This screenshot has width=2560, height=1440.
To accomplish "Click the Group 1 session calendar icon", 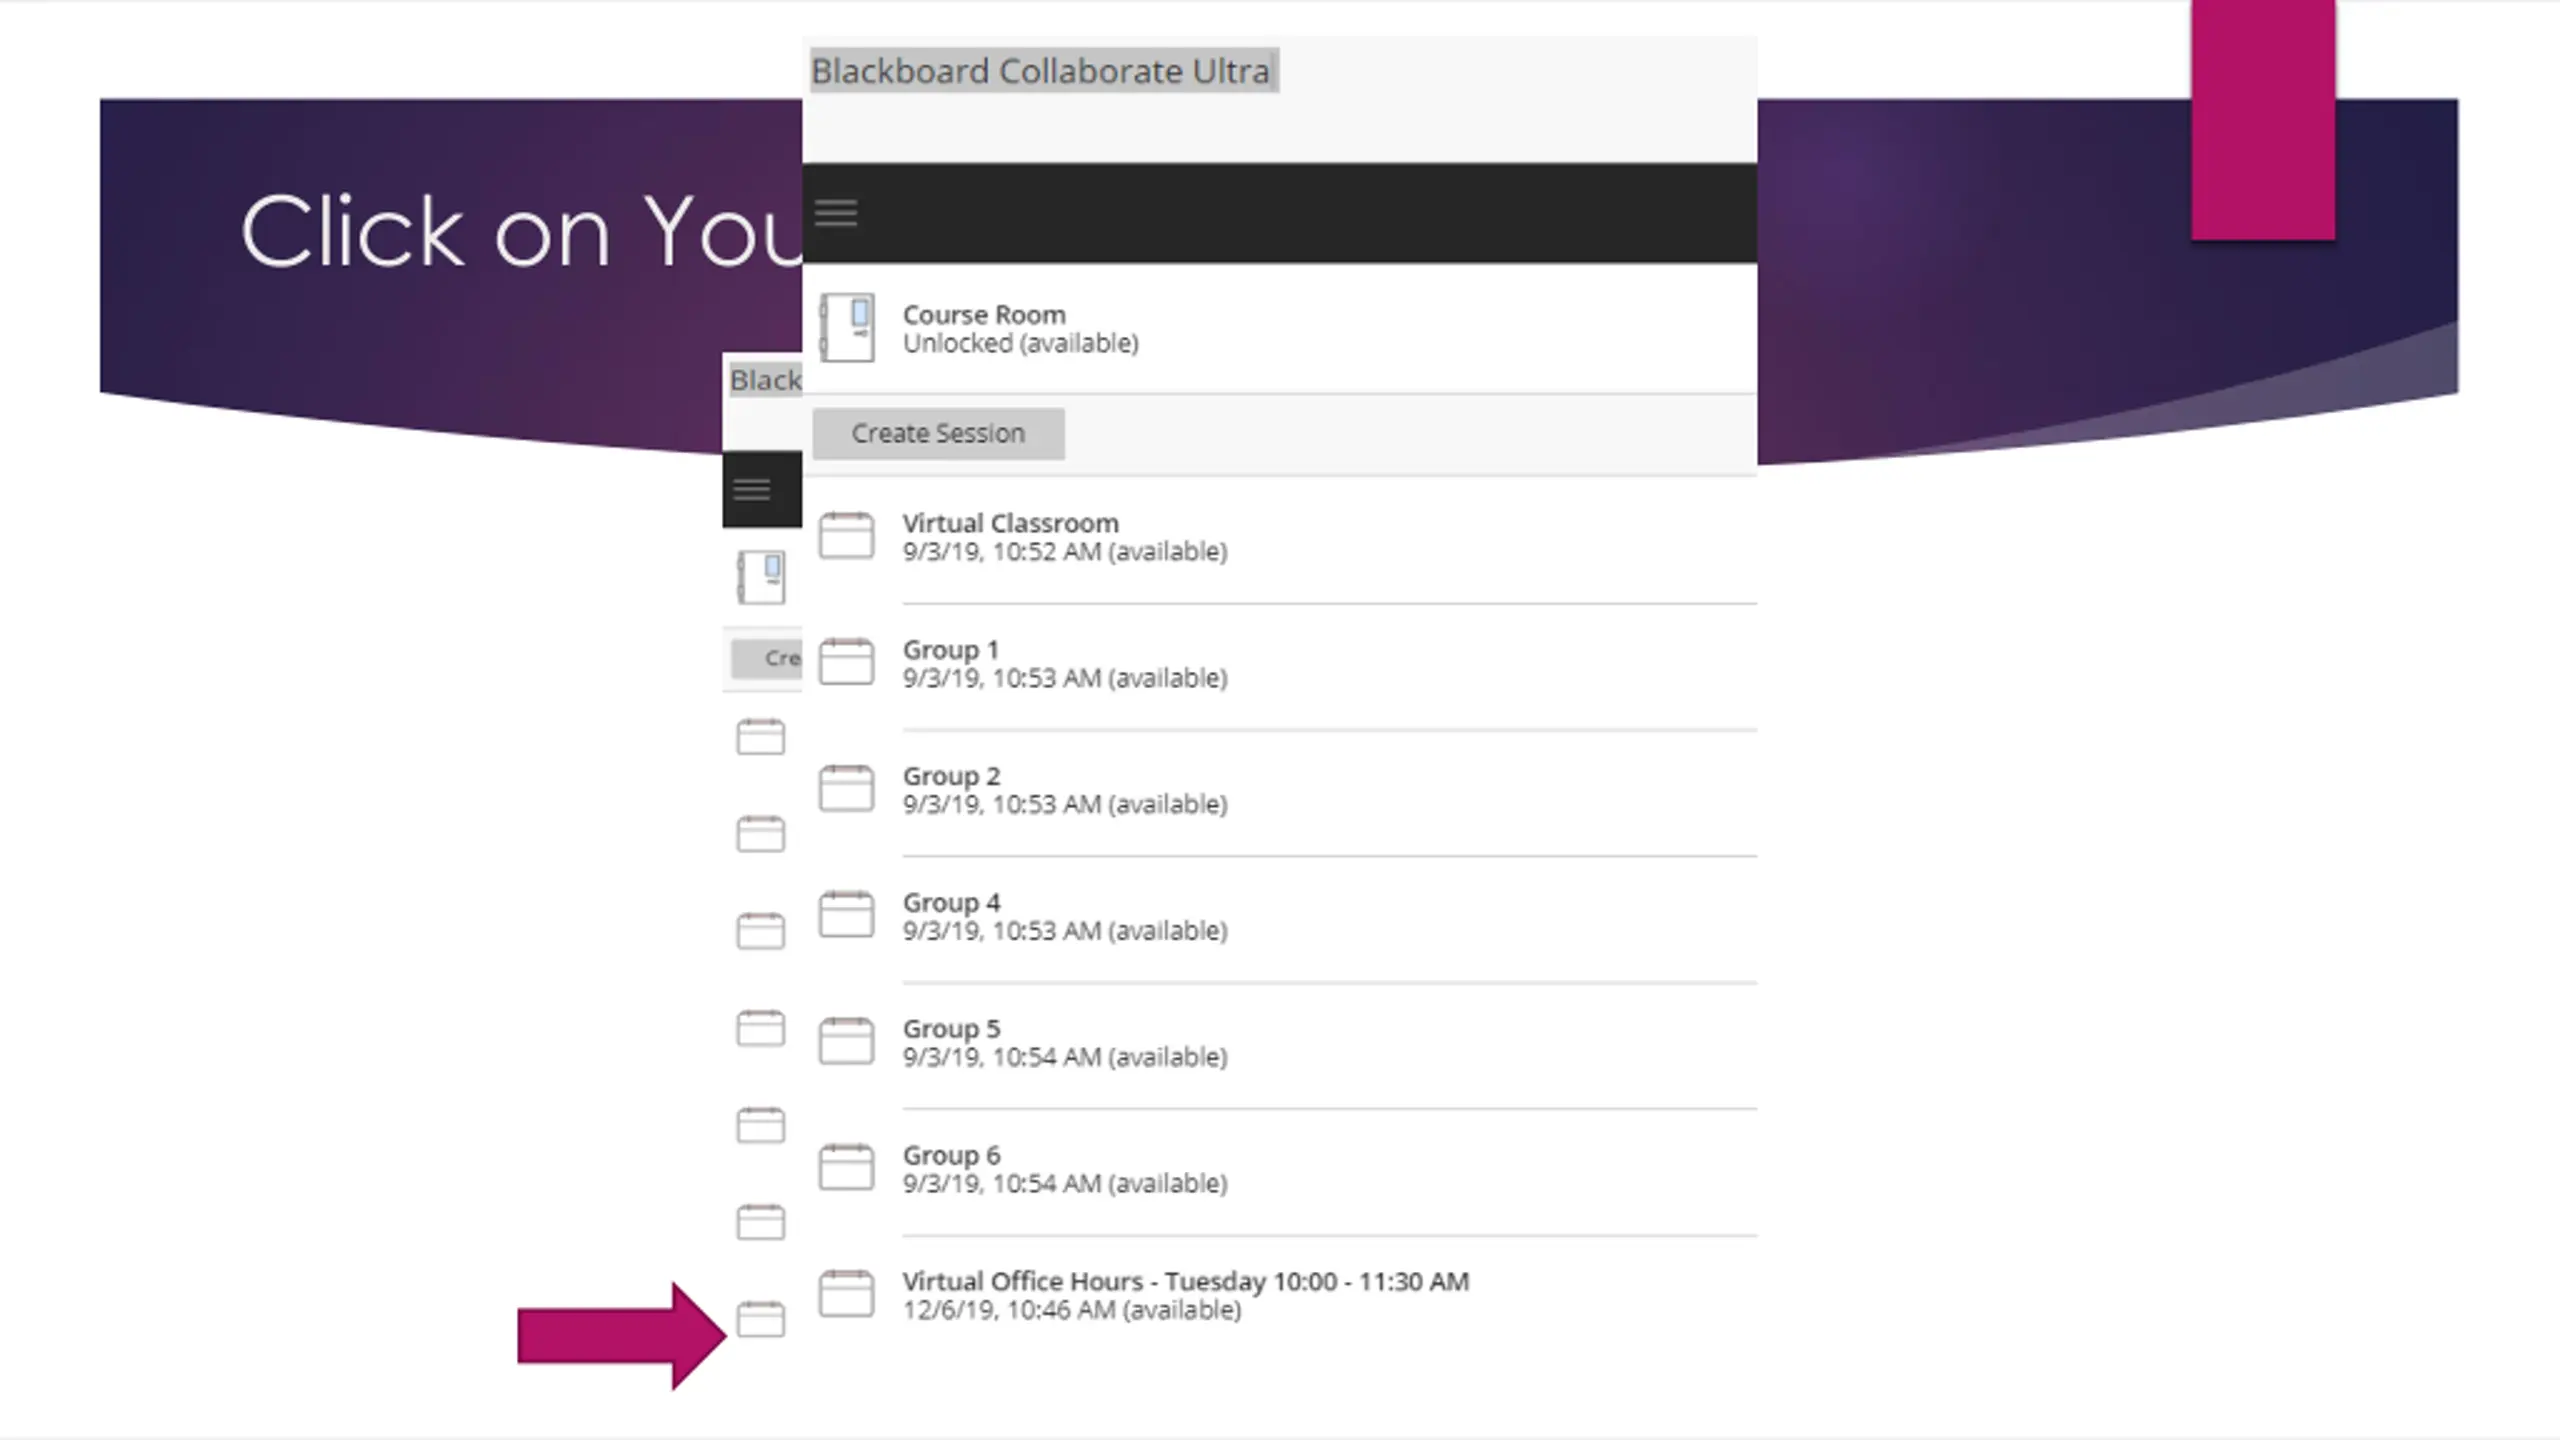I will pyautogui.click(x=846, y=662).
